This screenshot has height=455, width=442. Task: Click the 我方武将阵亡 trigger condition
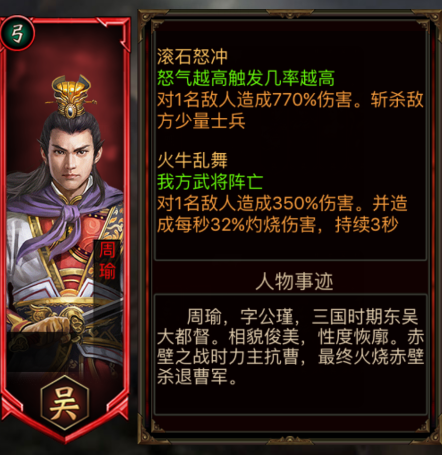210,182
